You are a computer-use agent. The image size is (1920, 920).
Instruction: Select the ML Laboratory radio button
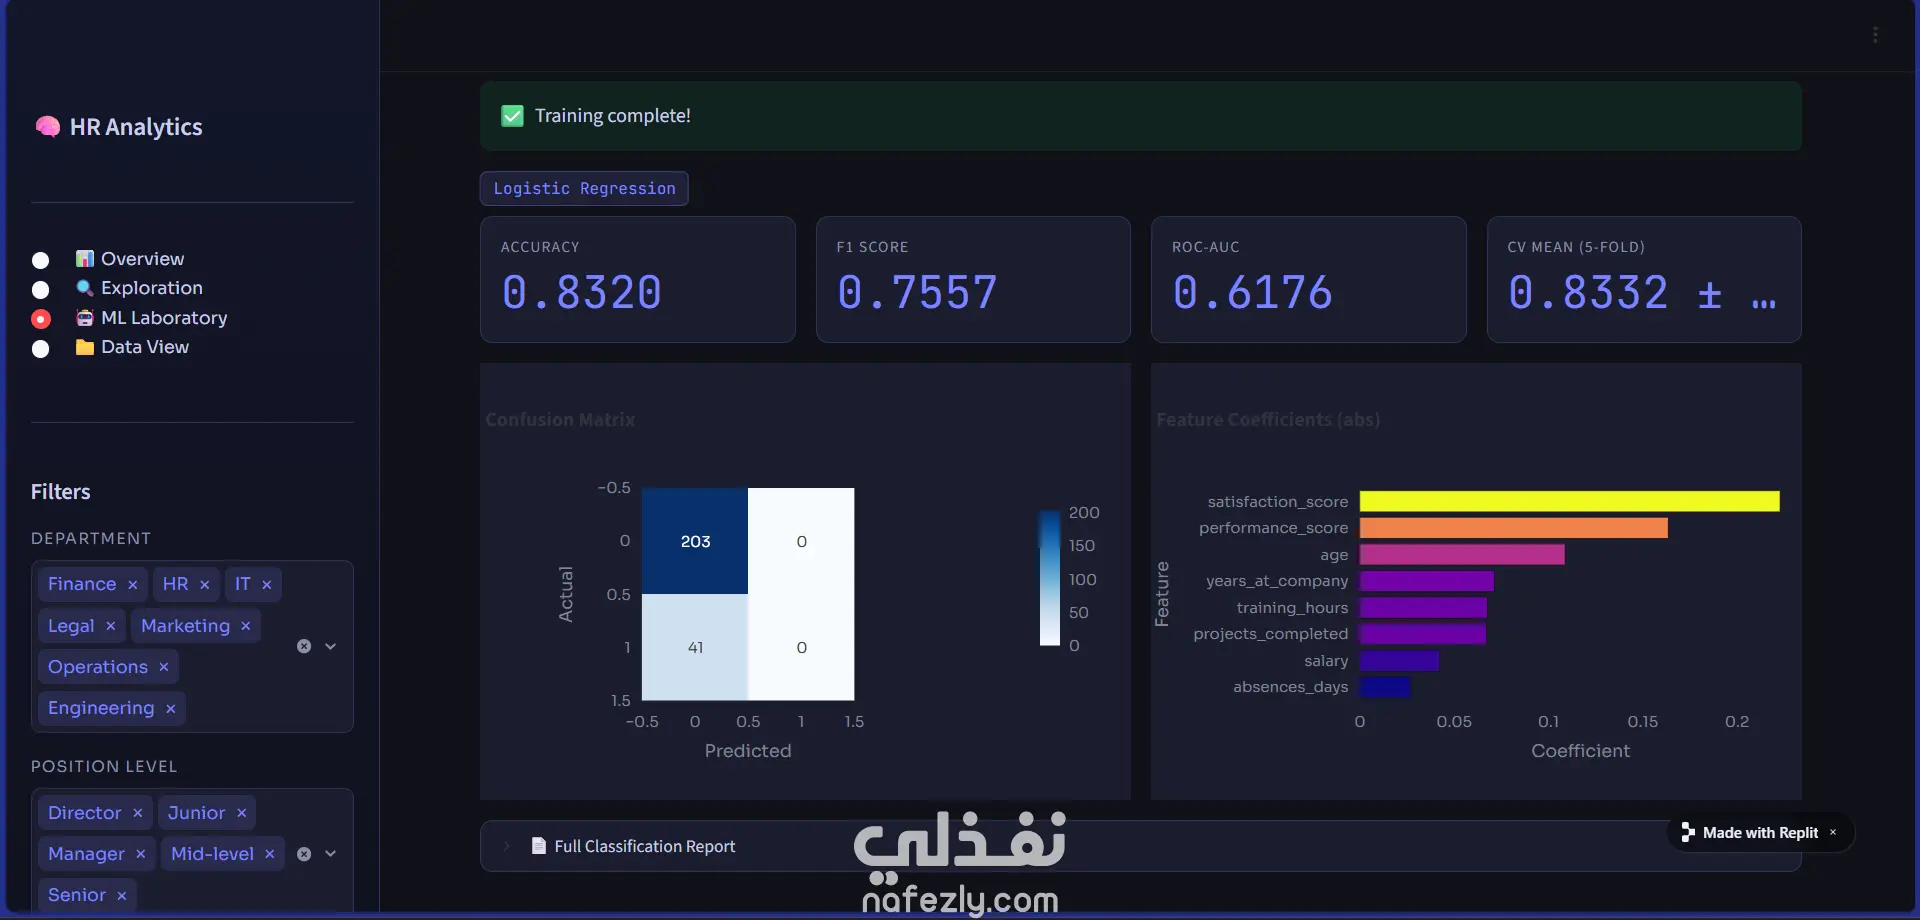pos(40,319)
